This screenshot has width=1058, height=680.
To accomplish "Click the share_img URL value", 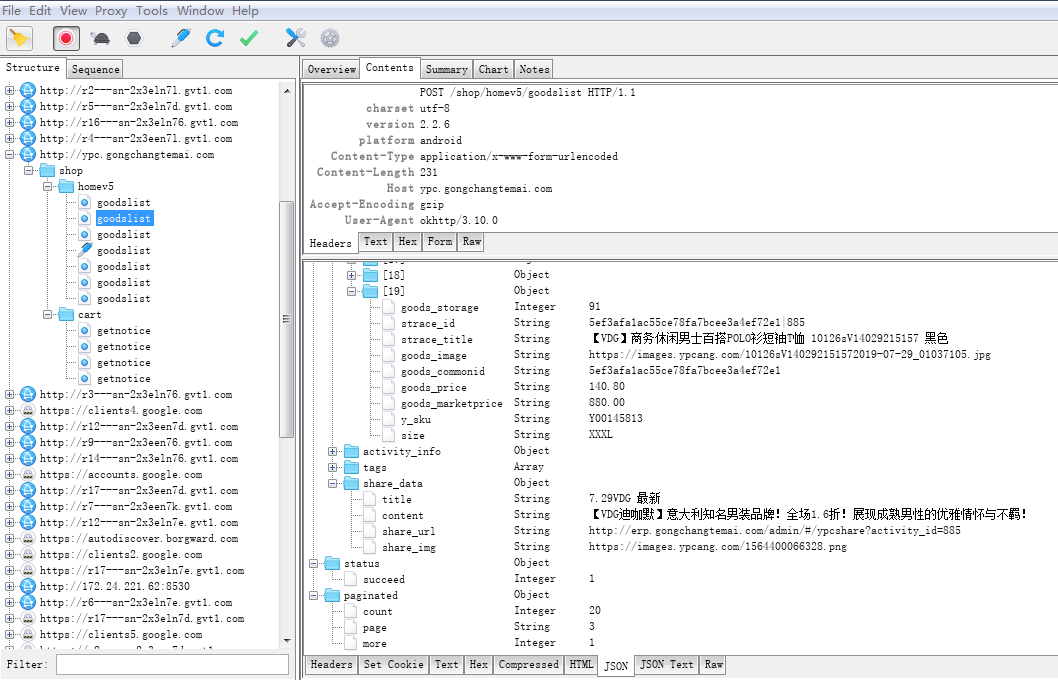I will [717, 546].
